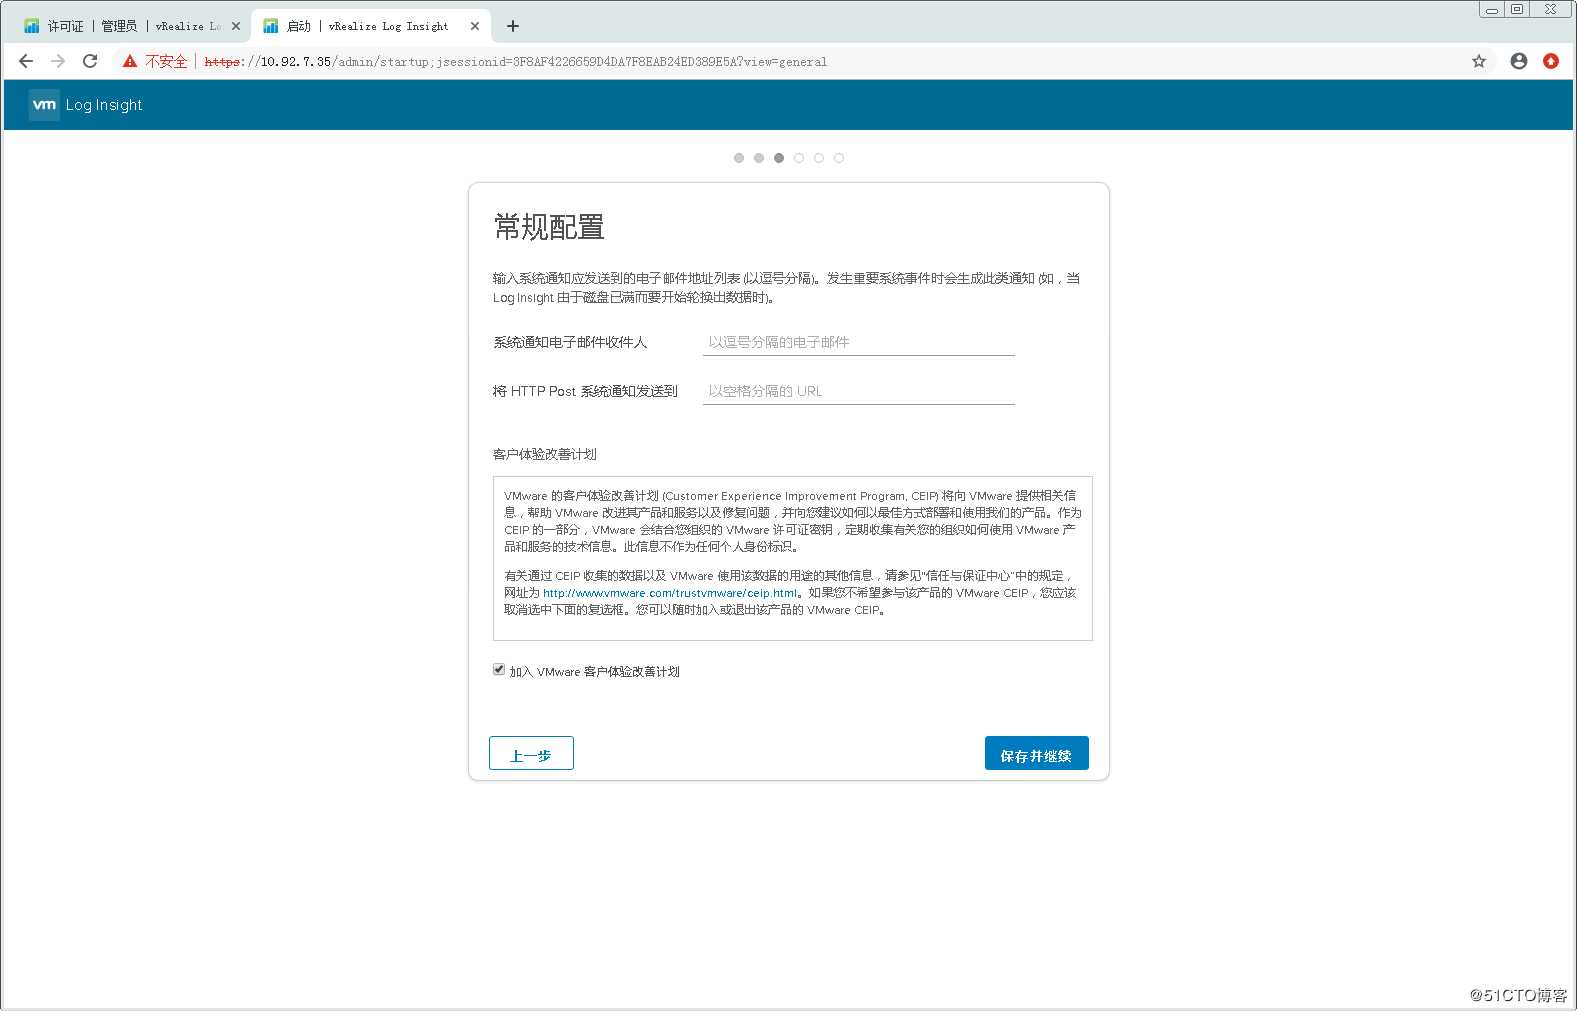Close the license administrator tab
Image resolution: width=1577 pixels, height=1012 pixels.
[x=236, y=26]
